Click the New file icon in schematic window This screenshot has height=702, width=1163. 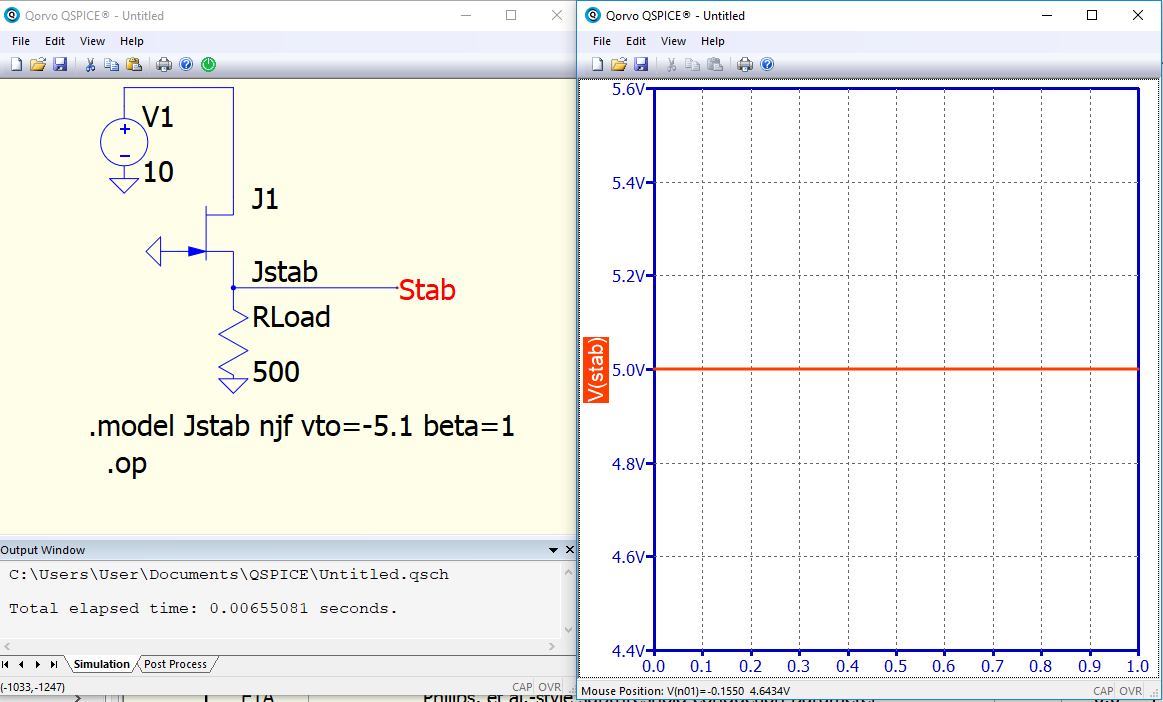point(16,65)
